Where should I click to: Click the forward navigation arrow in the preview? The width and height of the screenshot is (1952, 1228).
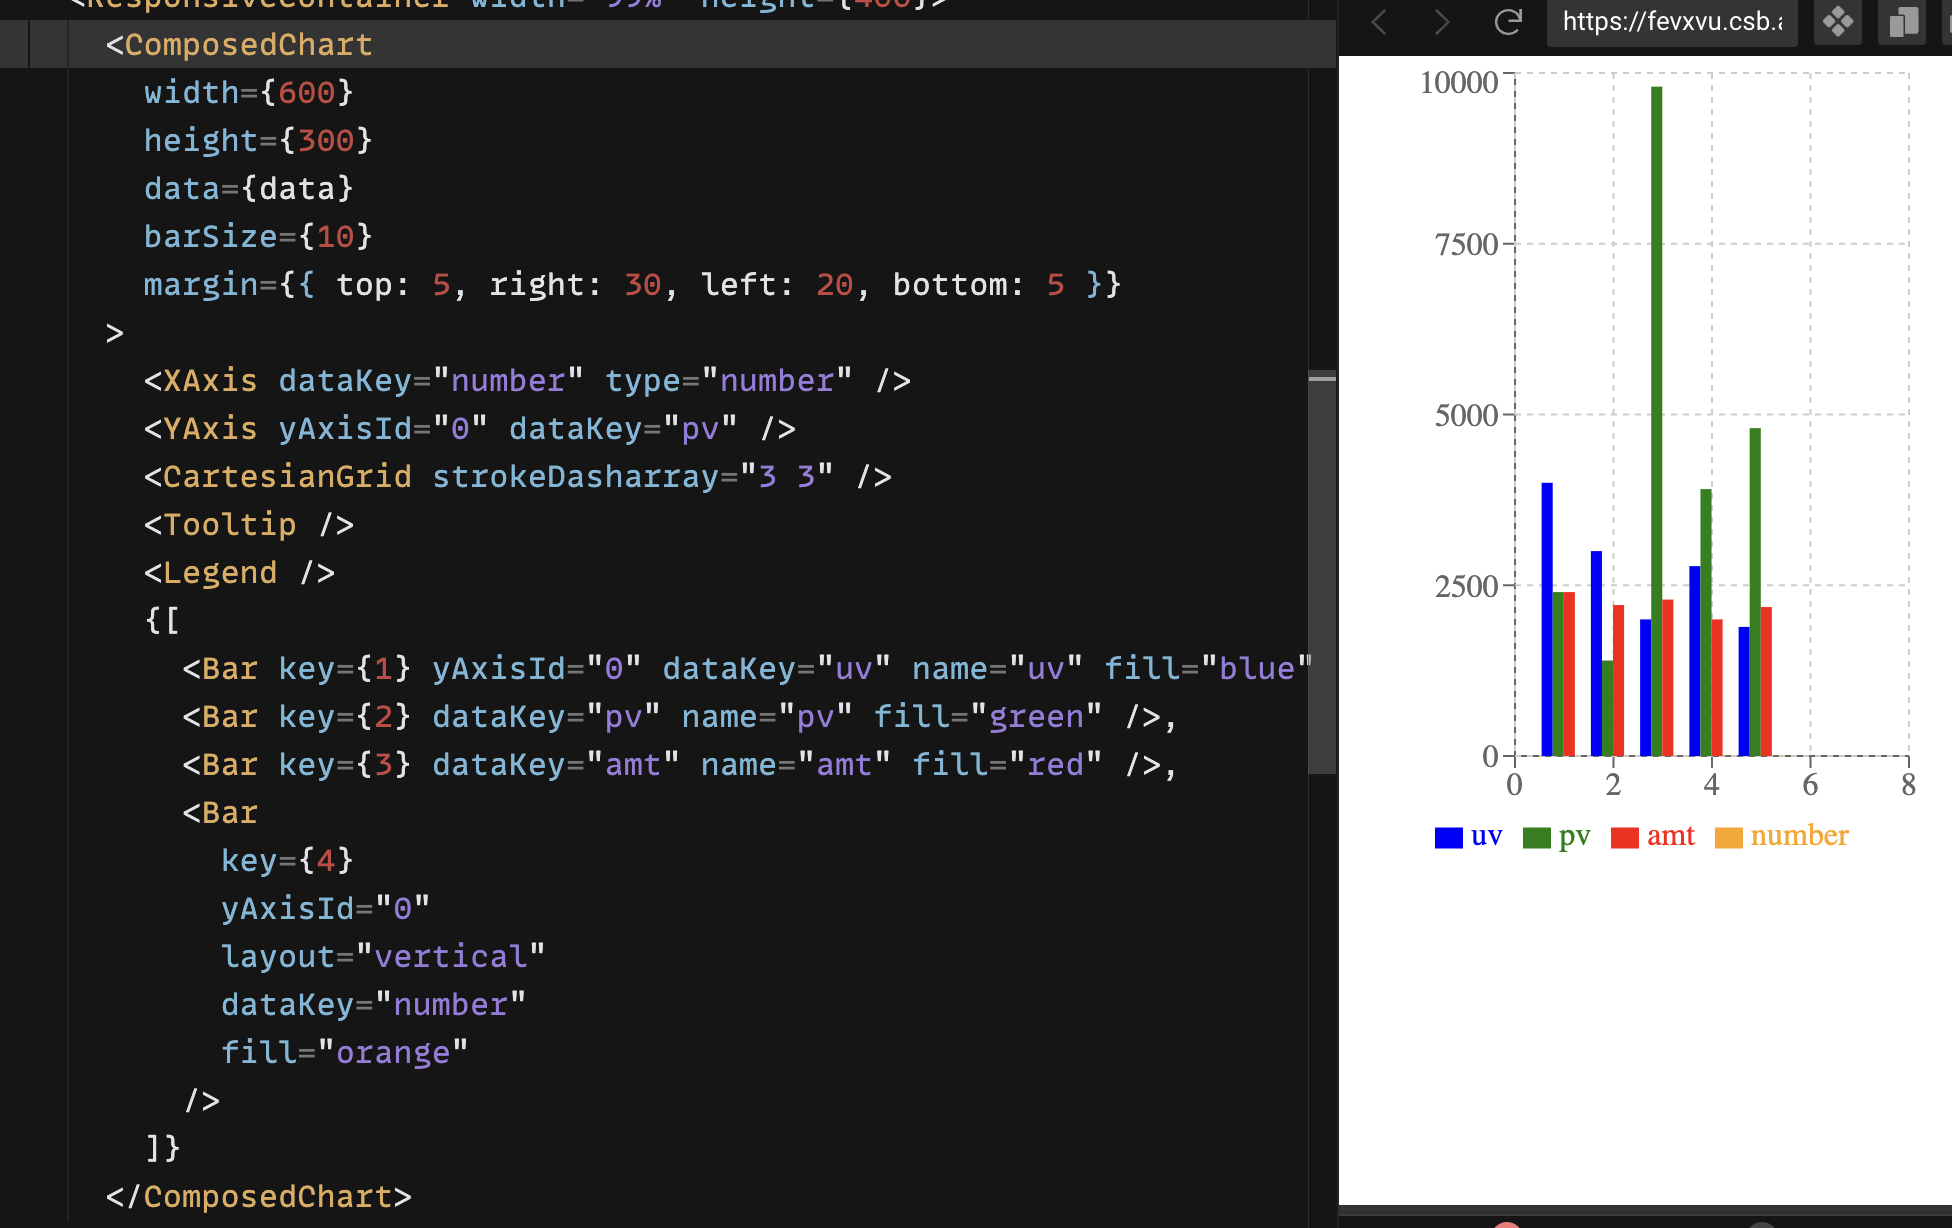point(1442,22)
